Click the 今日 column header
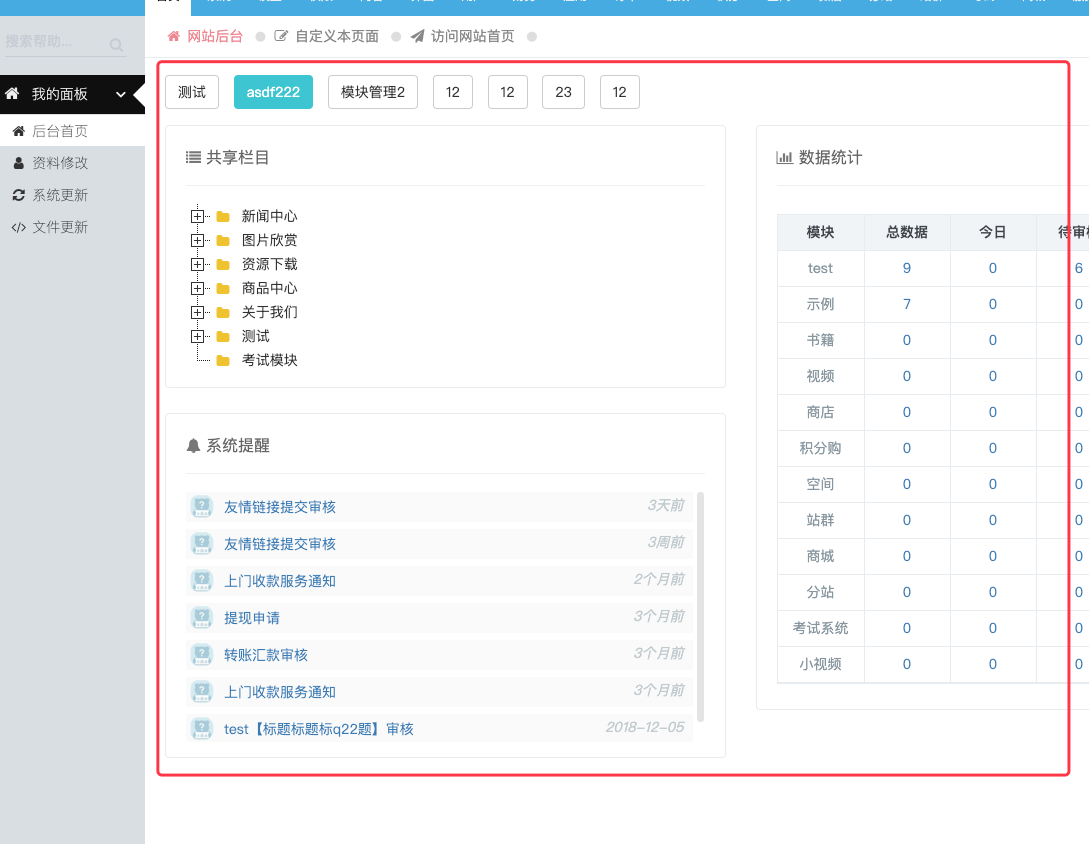 (992, 232)
